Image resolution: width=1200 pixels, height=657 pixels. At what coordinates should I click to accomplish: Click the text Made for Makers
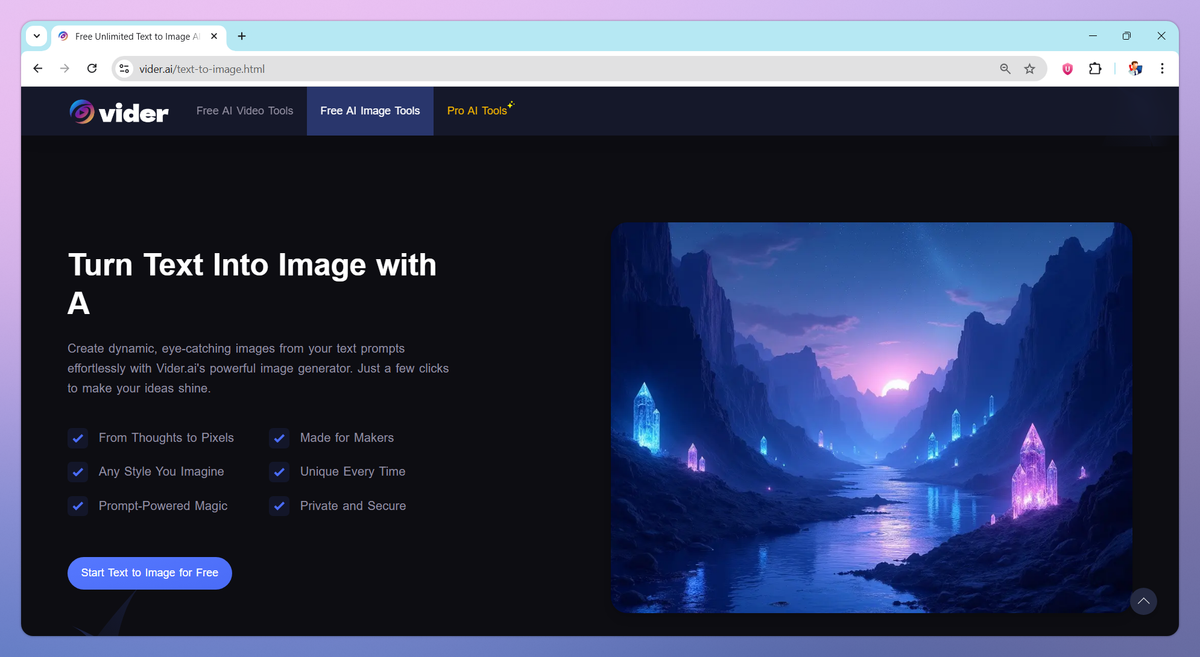tap(347, 438)
